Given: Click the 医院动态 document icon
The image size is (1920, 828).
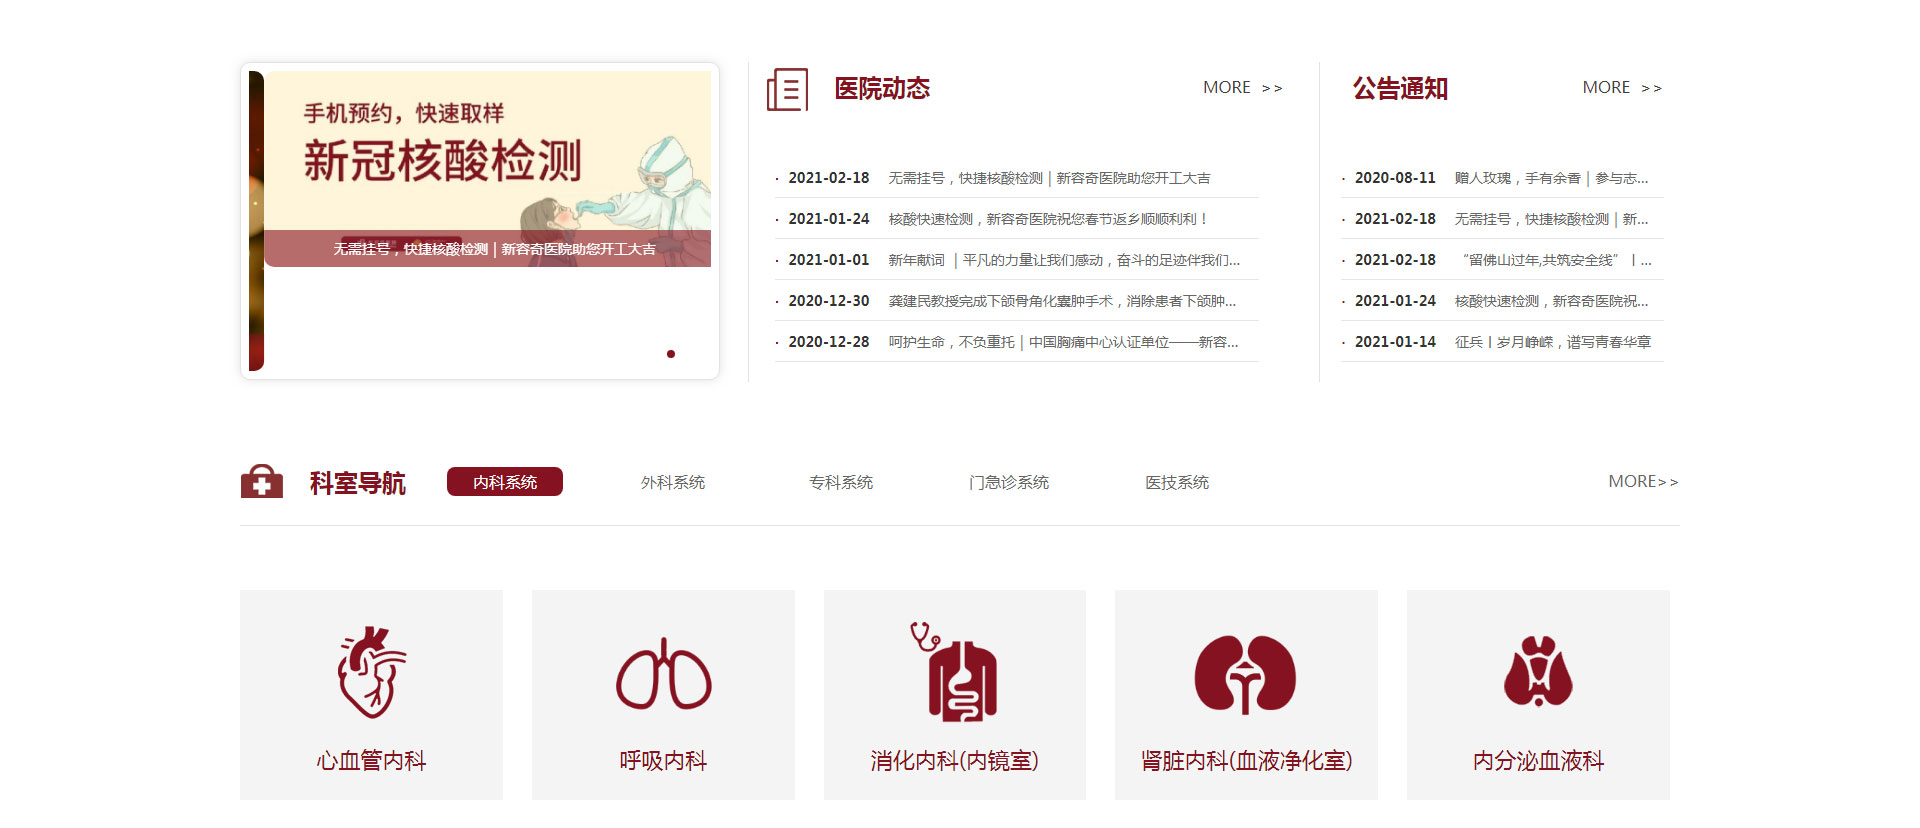Looking at the screenshot, I should [787, 90].
